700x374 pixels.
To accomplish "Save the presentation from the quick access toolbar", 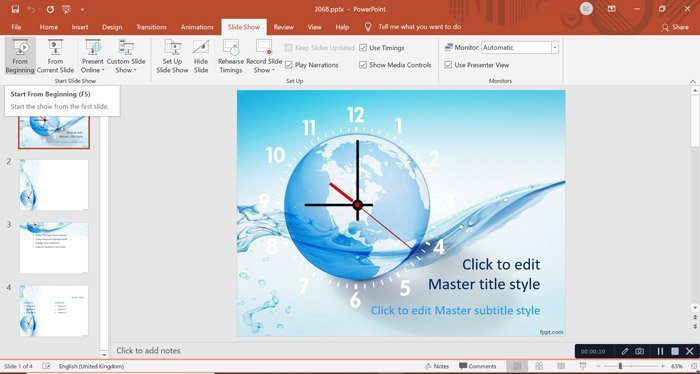I will click(15, 9).
